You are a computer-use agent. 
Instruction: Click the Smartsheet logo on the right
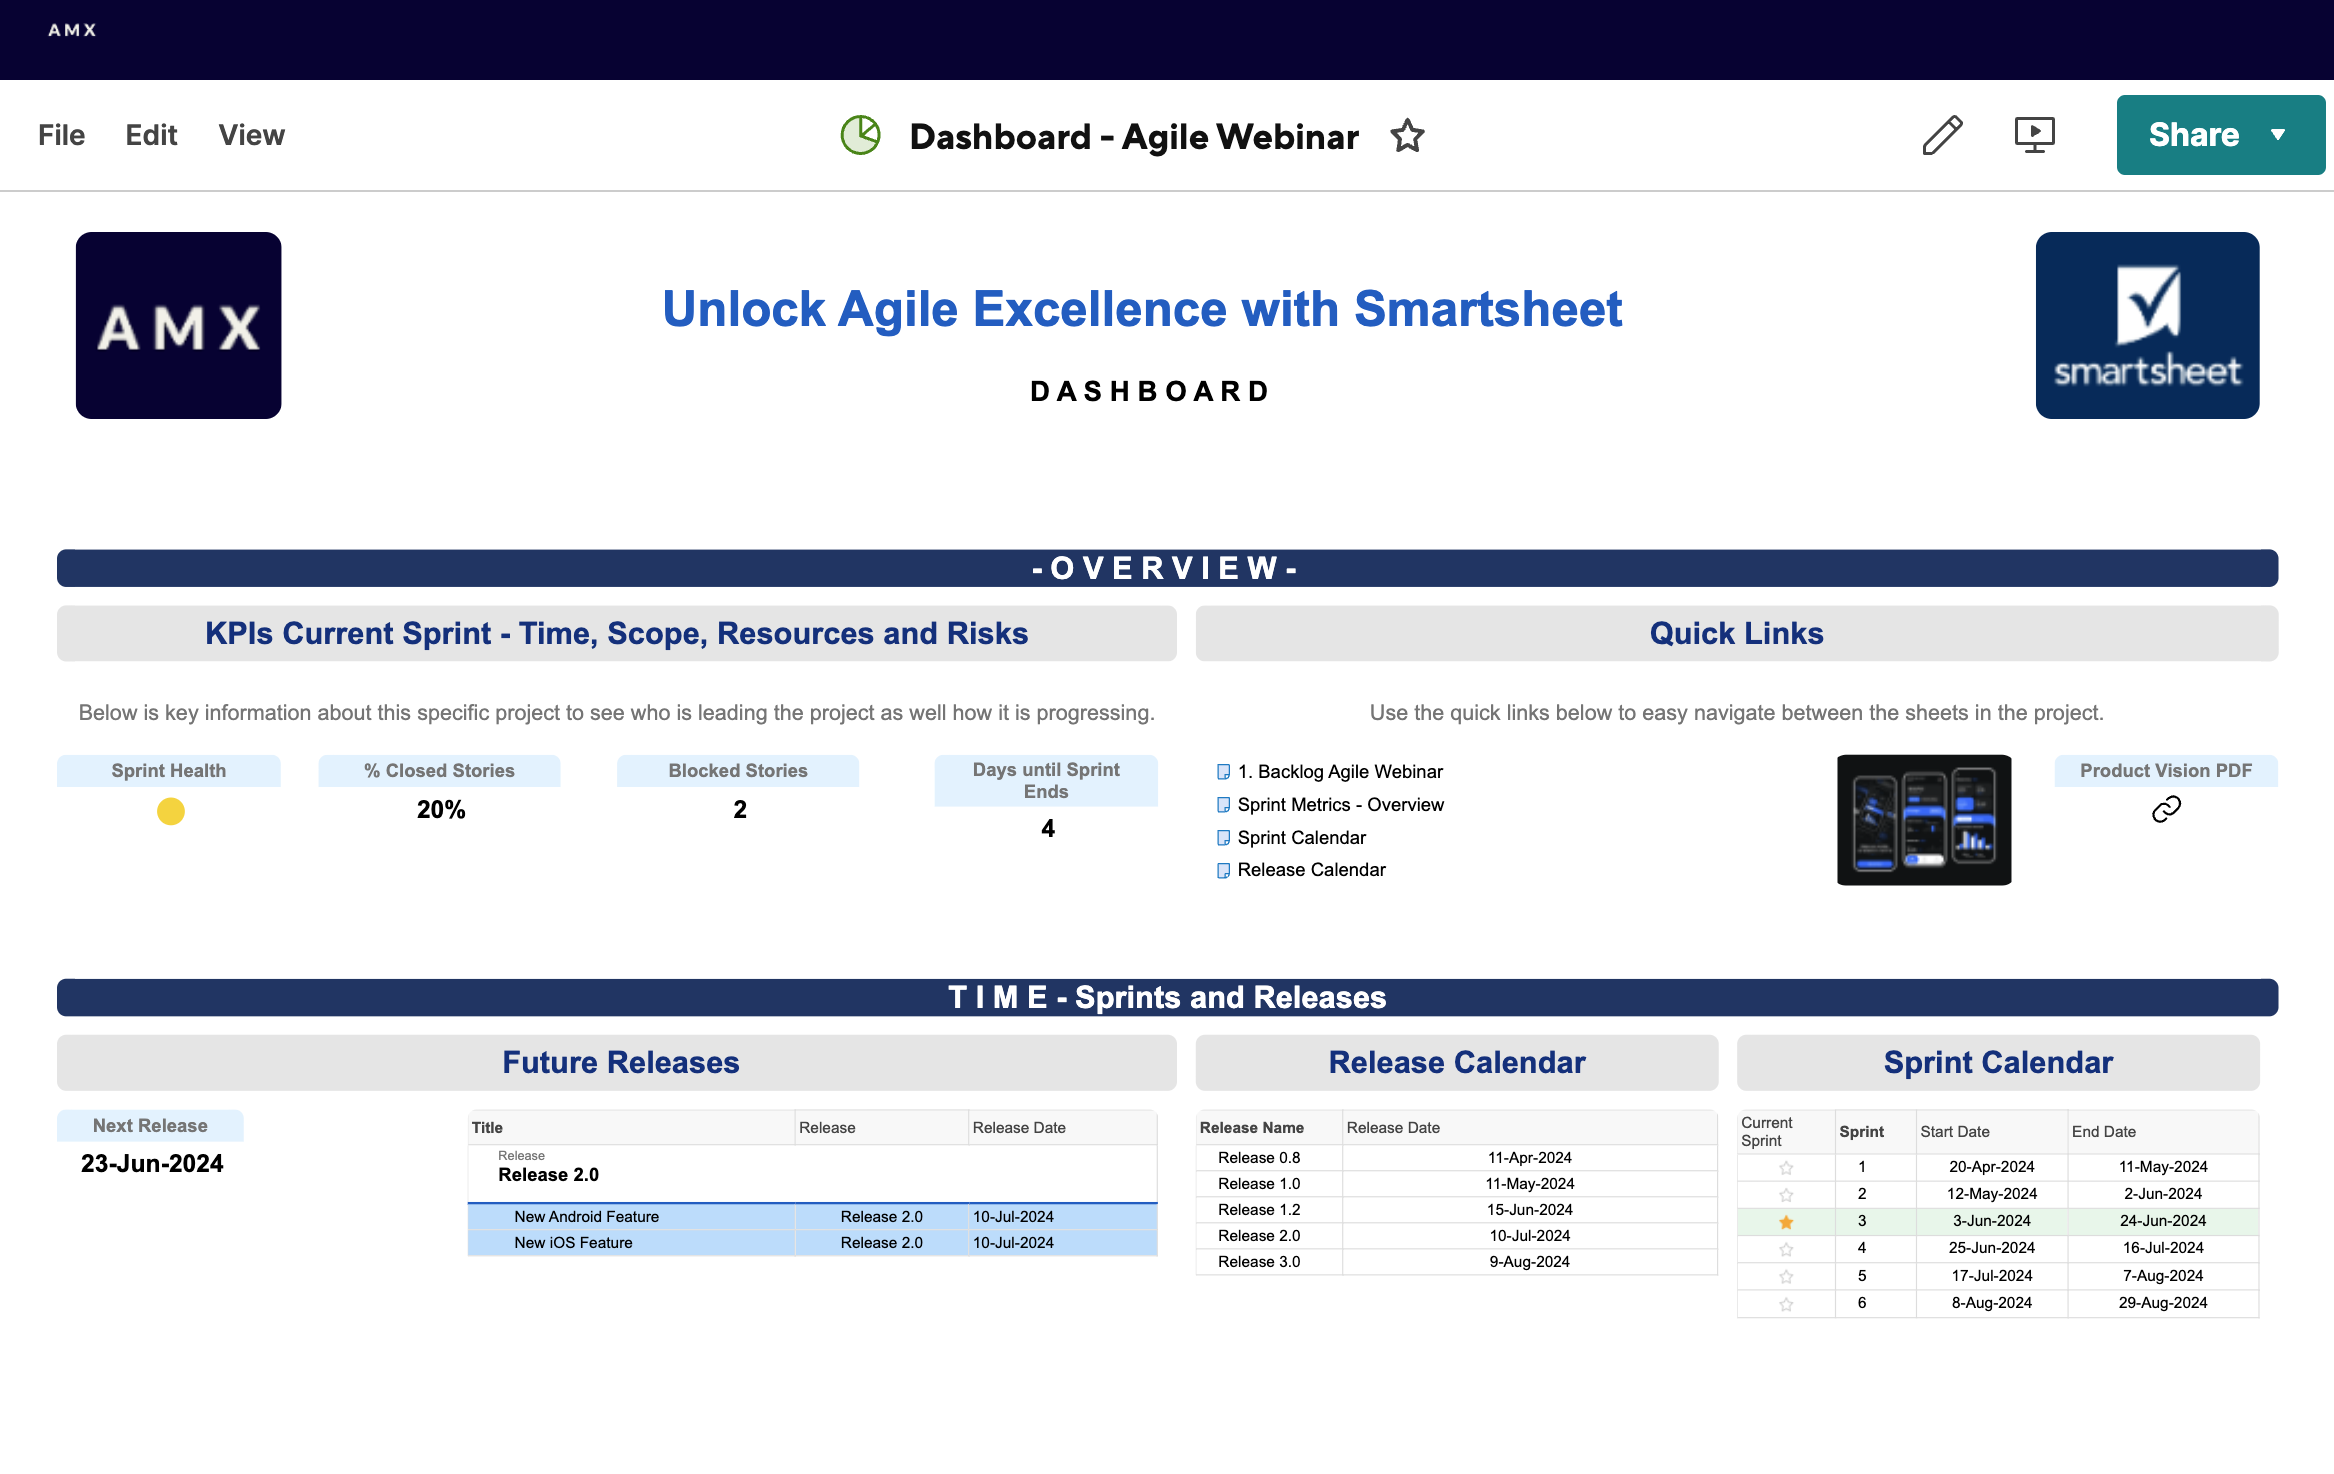[2146, 325]
